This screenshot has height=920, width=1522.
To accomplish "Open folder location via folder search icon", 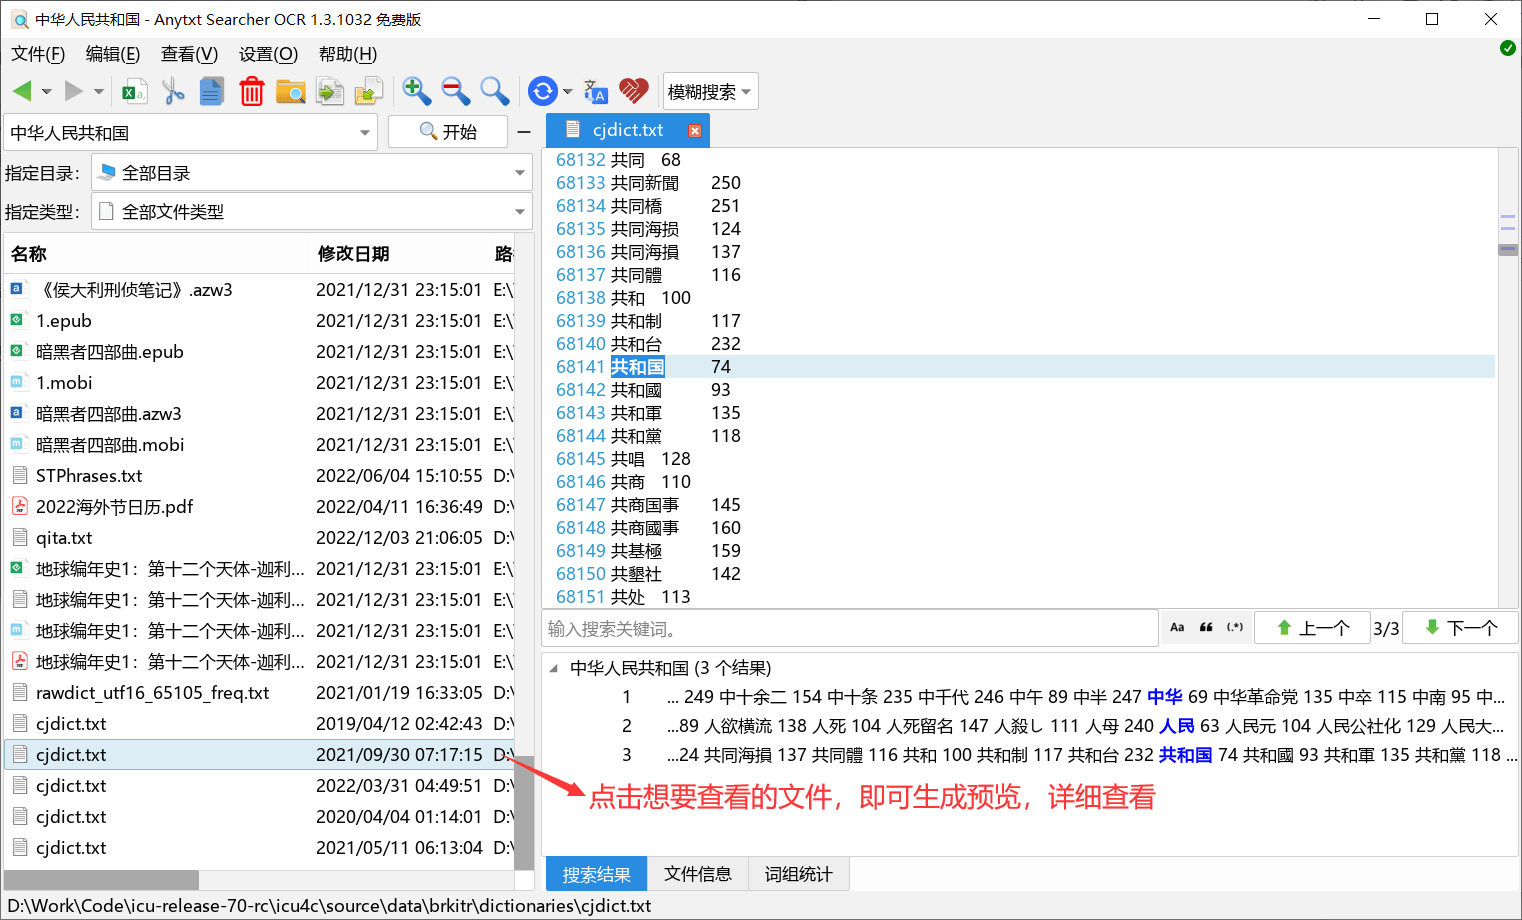I will [291, 91].
